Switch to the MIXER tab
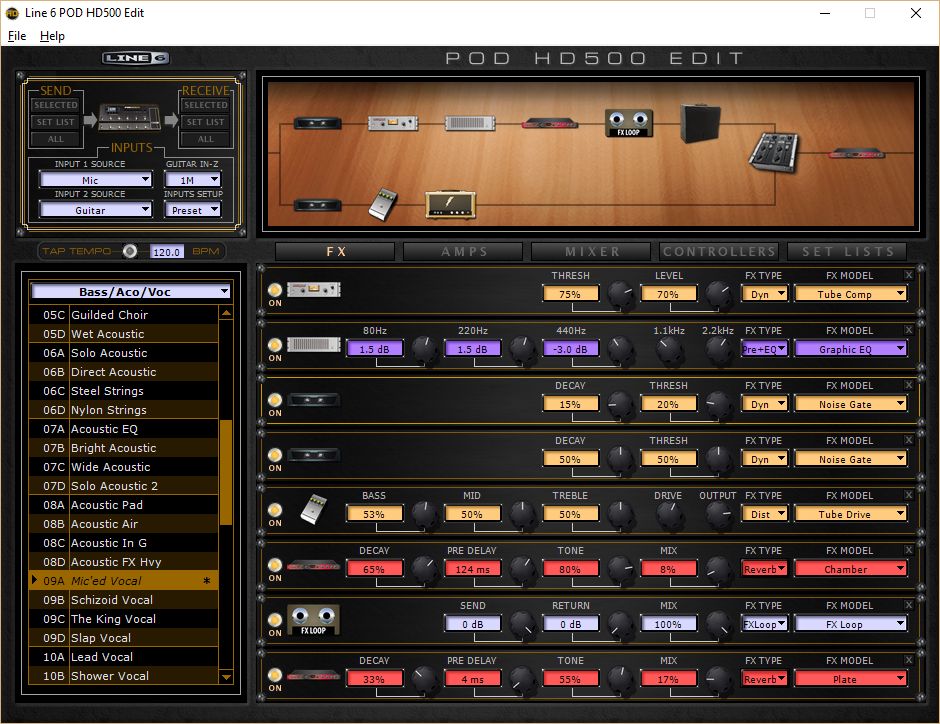This screenshot has height=724, width=940. coord(591,252)
